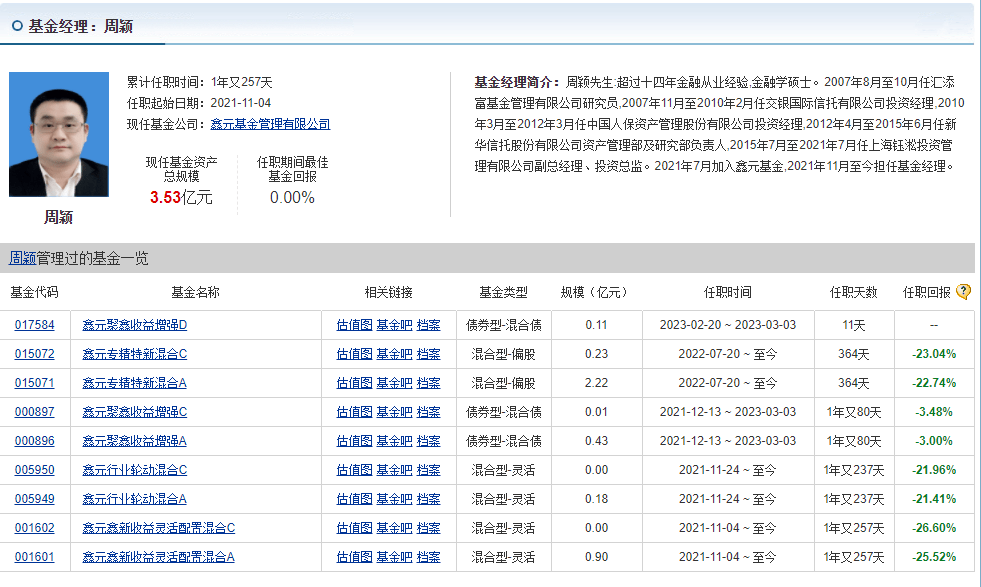The image size is (981, 587).
Task: View 估值图 for fund 015071
Action: coord(354,383)
